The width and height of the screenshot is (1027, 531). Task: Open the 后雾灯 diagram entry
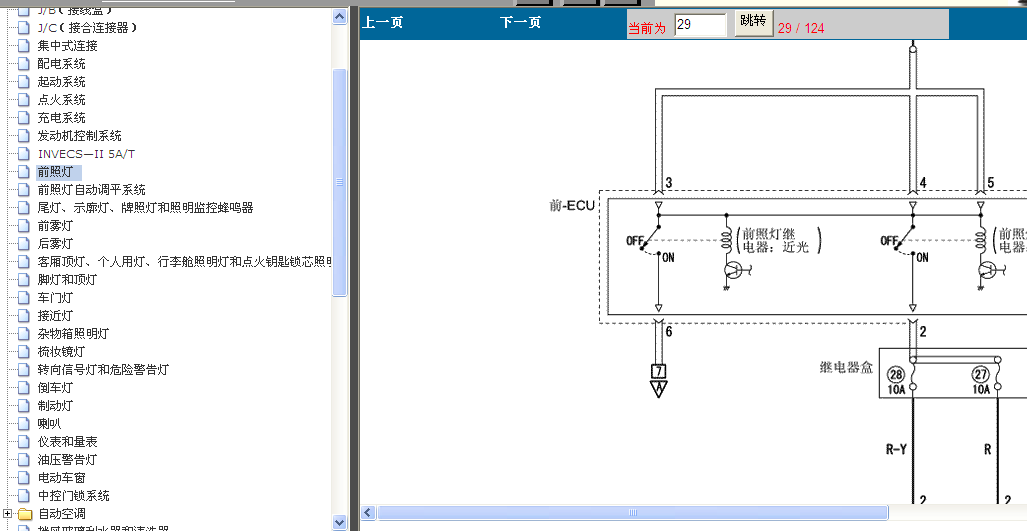coord(56,244)
